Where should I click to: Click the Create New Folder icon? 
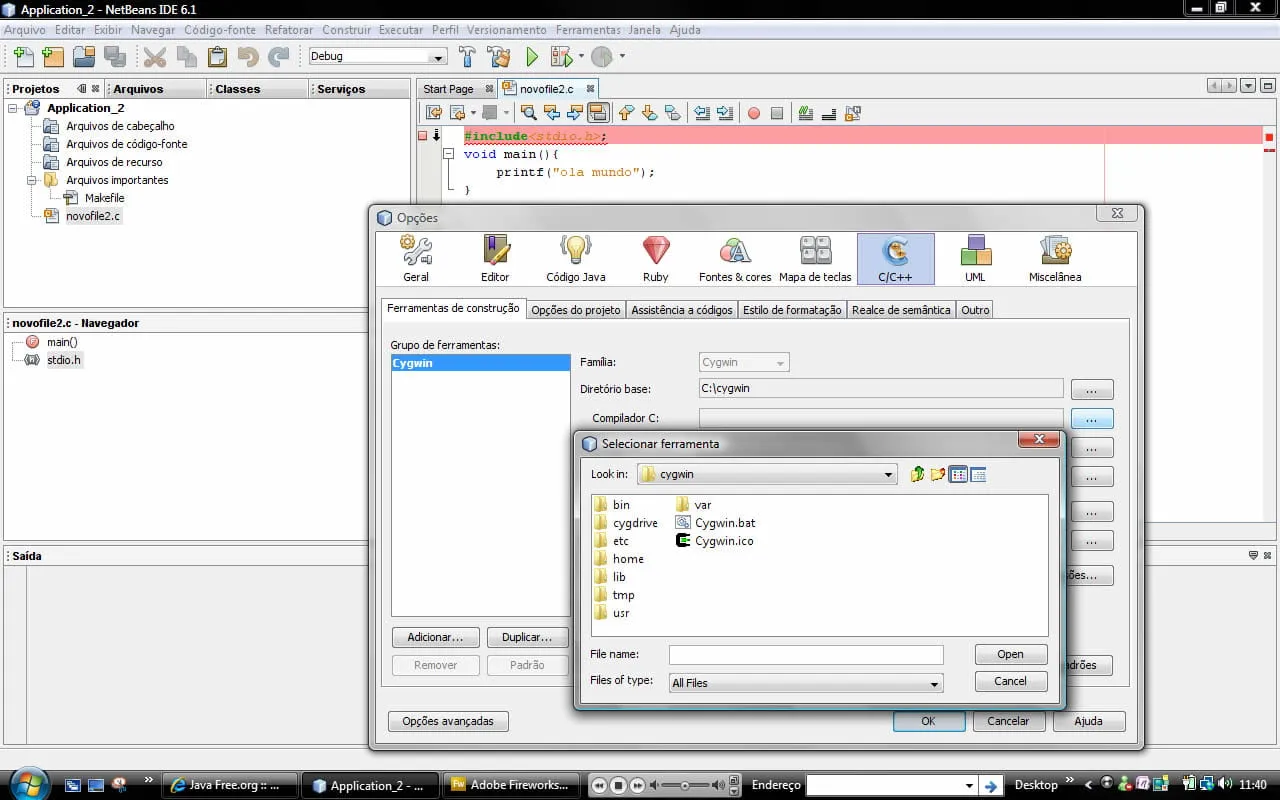[x=938, y=474]
